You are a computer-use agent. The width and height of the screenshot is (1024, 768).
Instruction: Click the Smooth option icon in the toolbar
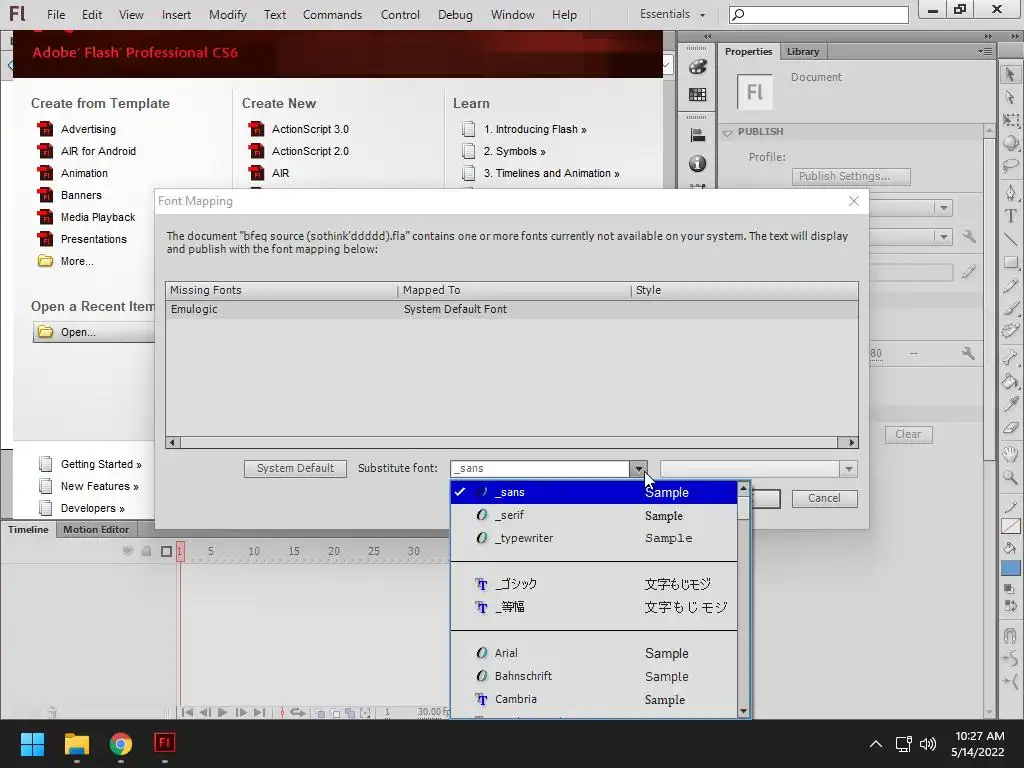1010,658
